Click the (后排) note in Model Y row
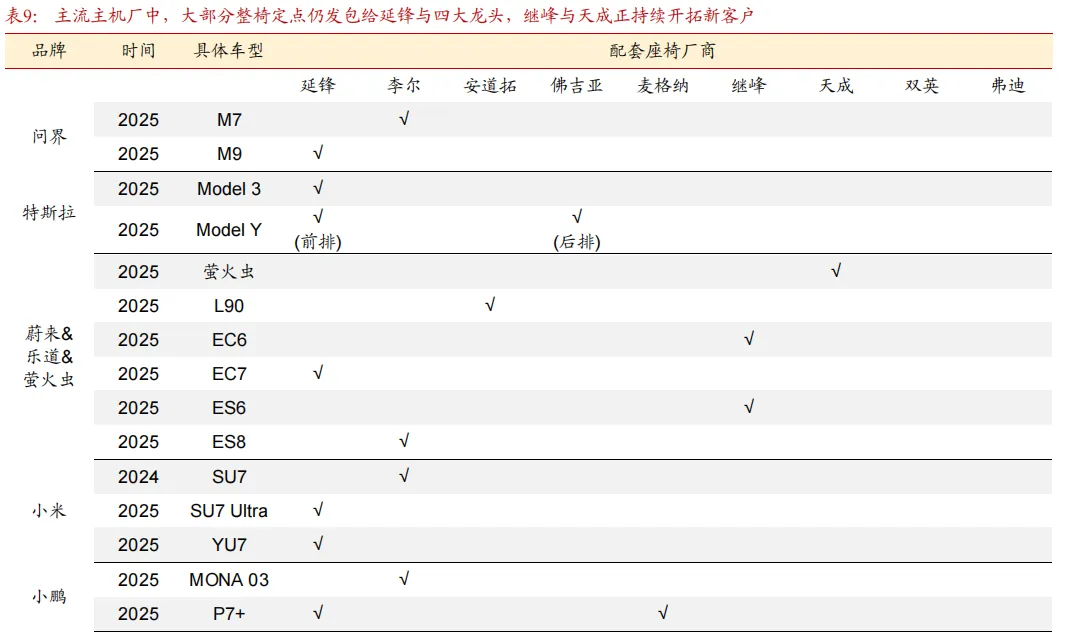Viewport: 1065px width, 636px height. click(x=577, y=242)
